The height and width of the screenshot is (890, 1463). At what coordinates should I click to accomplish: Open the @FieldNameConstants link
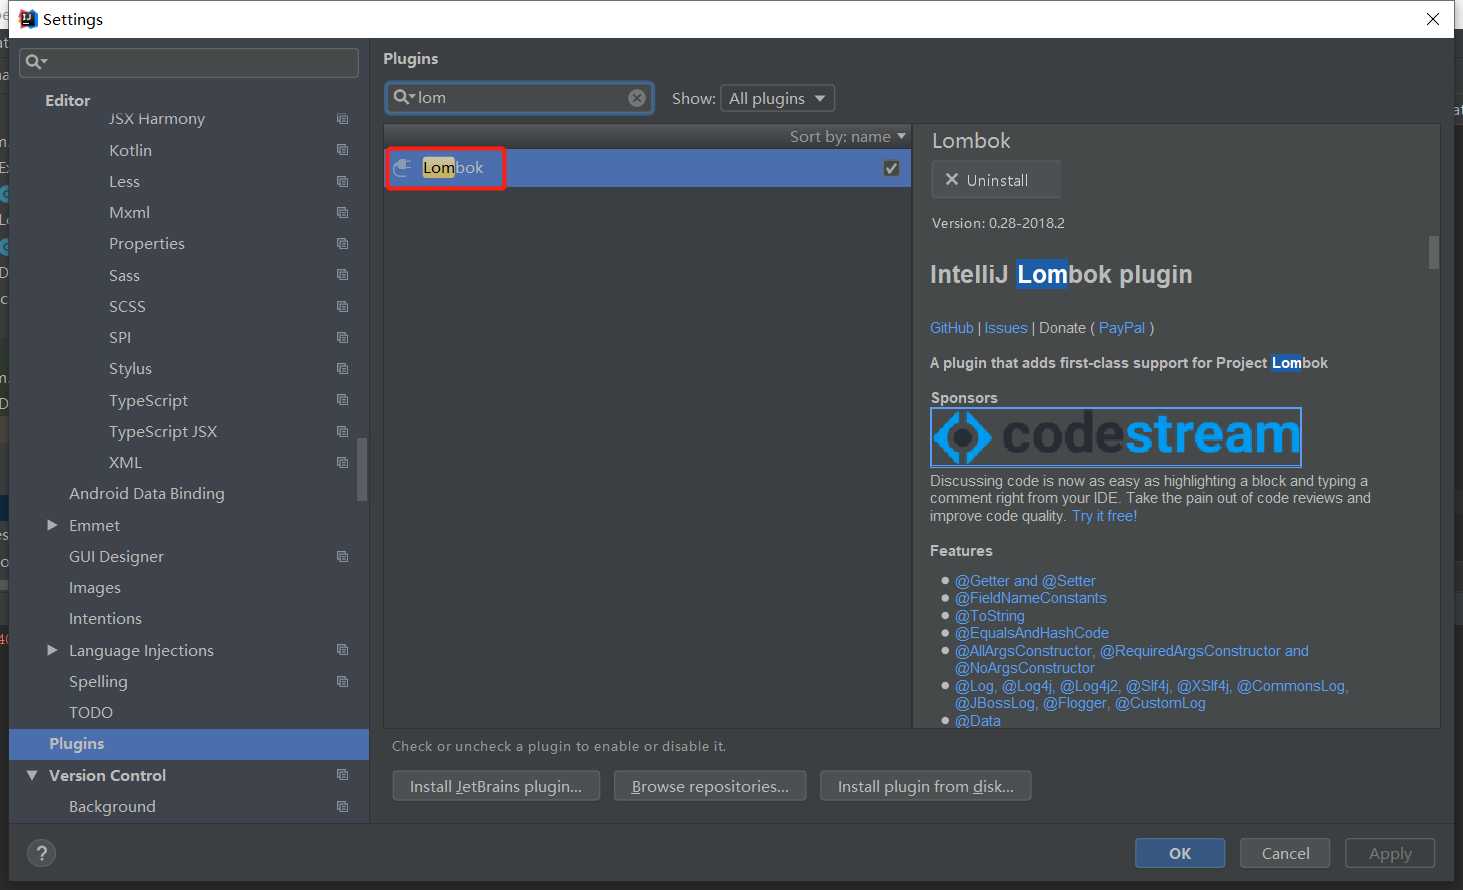pos(1031,598)
